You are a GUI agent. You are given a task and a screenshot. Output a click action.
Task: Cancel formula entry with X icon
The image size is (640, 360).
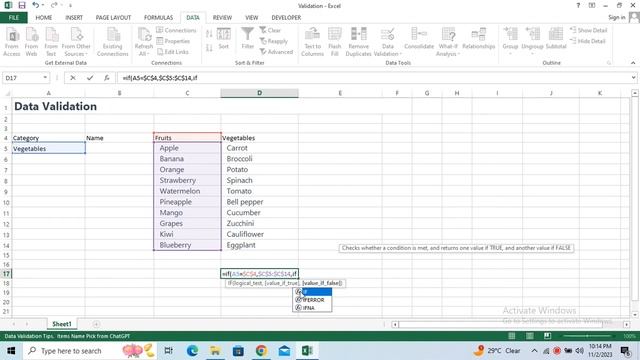(x=73, y=78)
